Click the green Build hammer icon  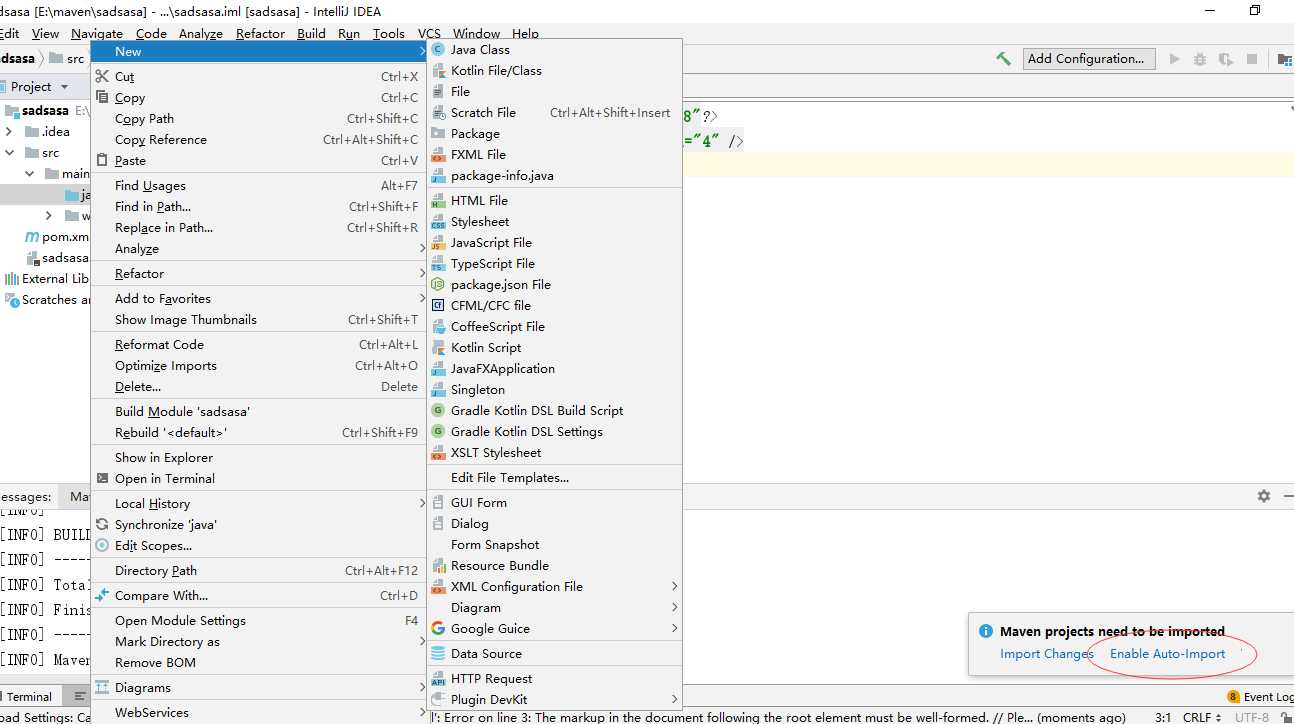pos(1003,59)
